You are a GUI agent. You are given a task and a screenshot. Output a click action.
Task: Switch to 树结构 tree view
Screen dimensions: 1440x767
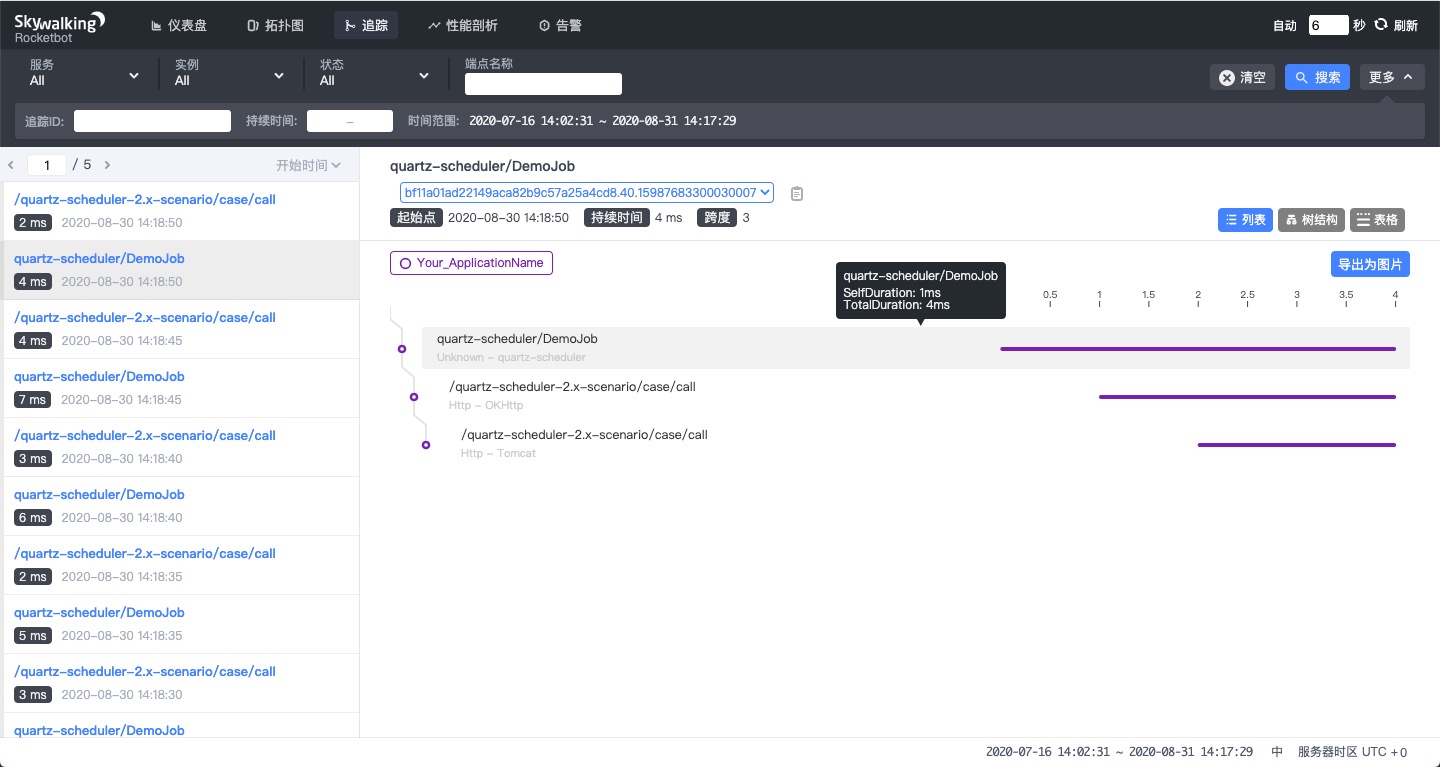[1311, 220]
